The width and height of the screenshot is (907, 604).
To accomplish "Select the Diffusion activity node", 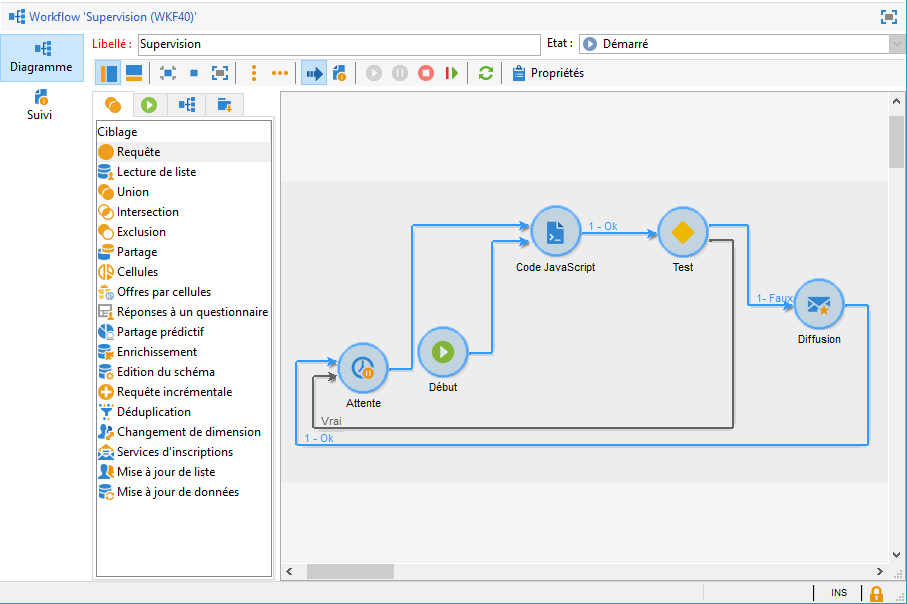I will (x=819, y=304).
